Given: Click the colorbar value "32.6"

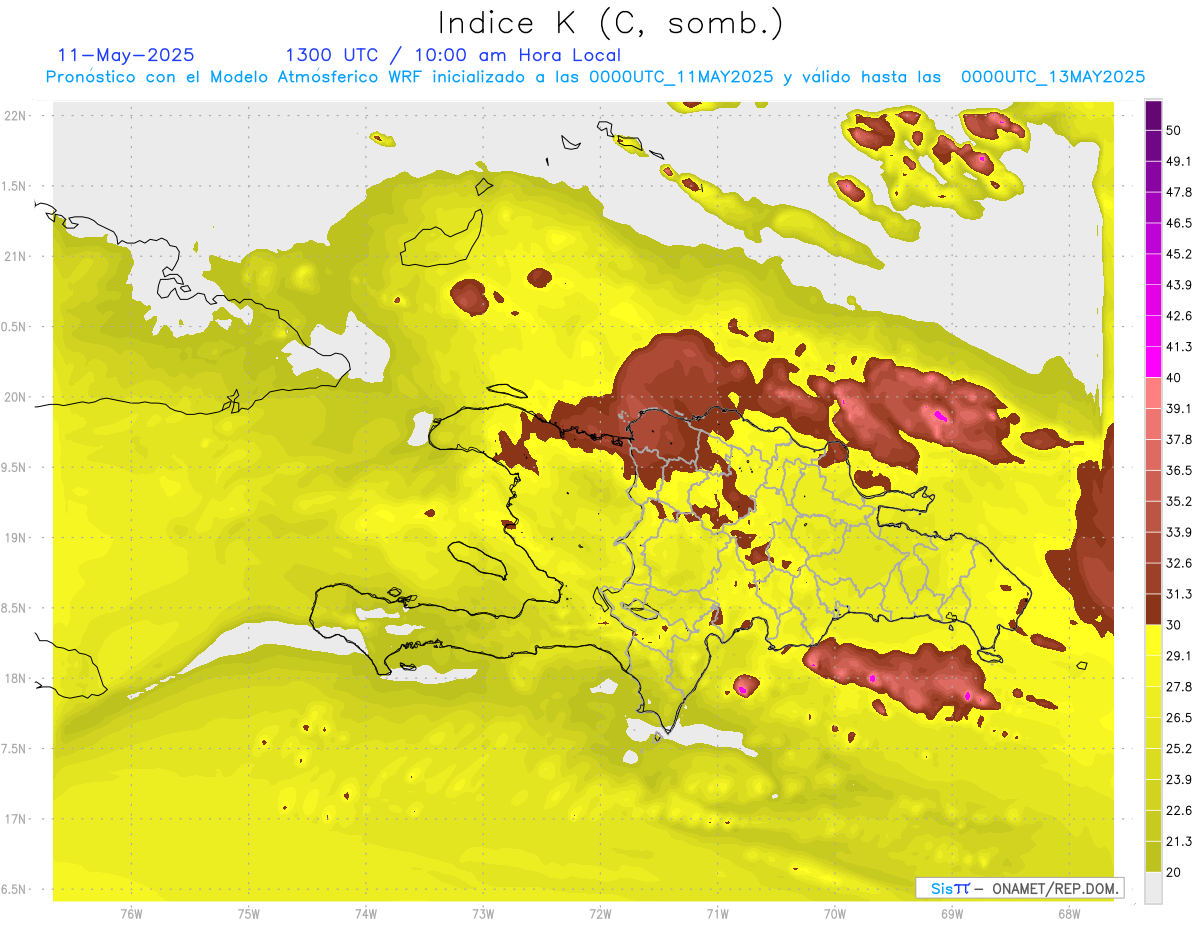Looking at the screenshot, I should click(1178, 563).
